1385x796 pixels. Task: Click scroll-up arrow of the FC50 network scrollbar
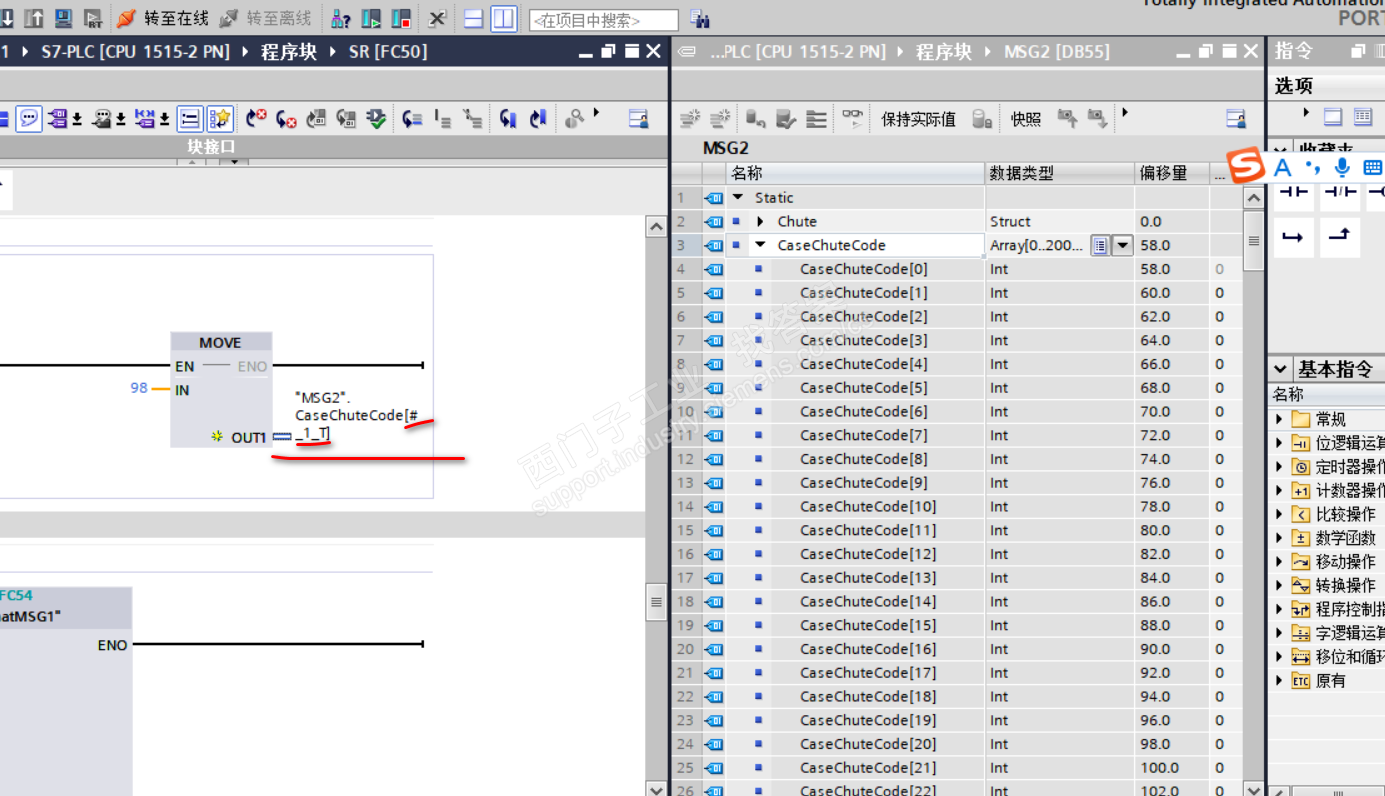coord(656,226)
